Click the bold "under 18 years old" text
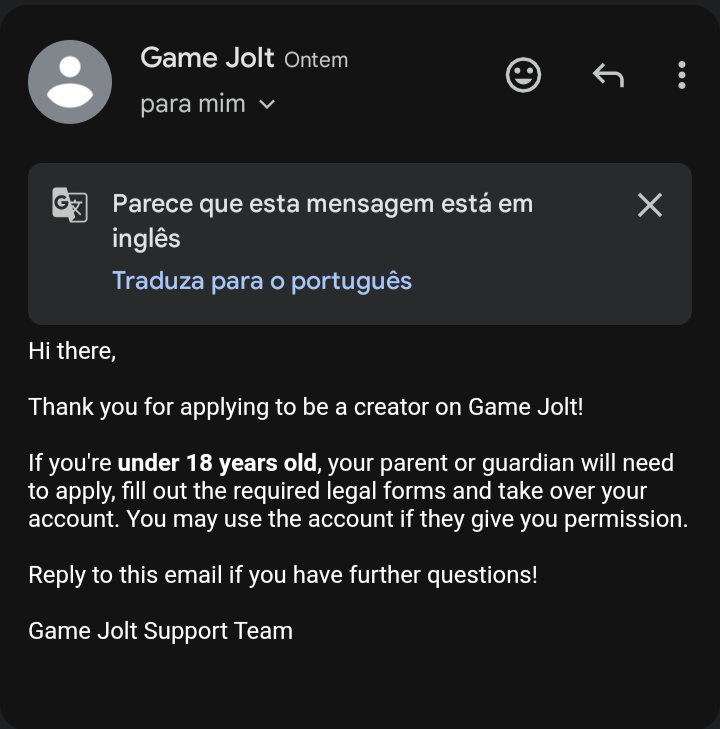 click(x=217, y=463)
